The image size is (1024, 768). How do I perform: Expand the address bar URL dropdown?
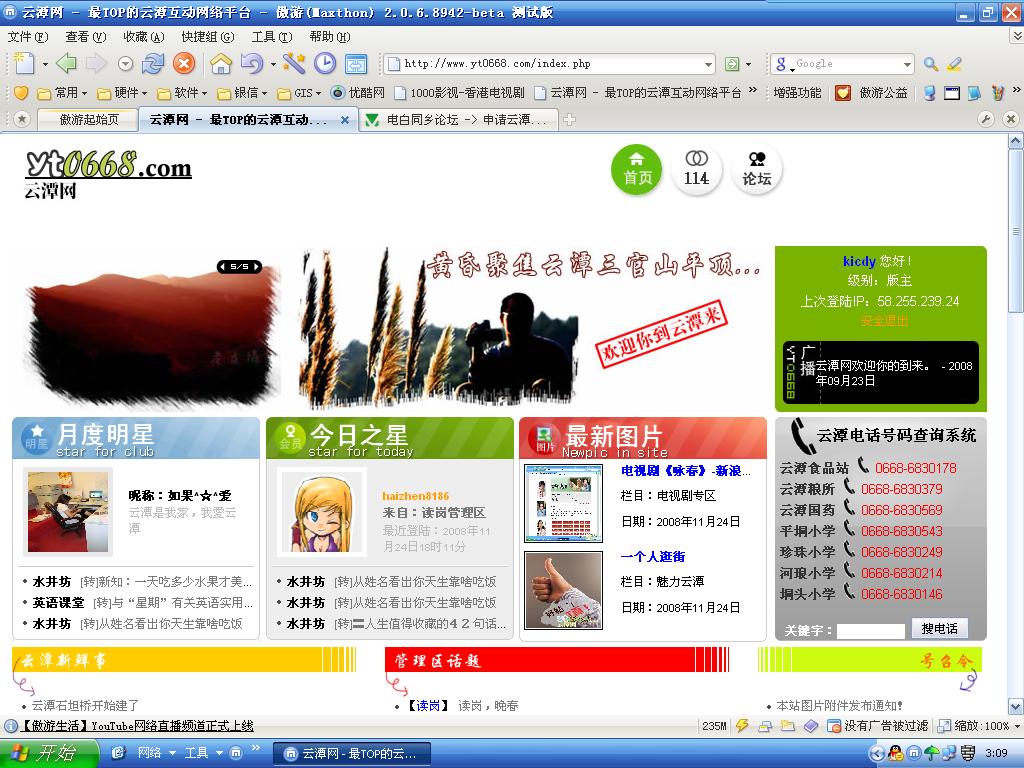coord(708,64)
